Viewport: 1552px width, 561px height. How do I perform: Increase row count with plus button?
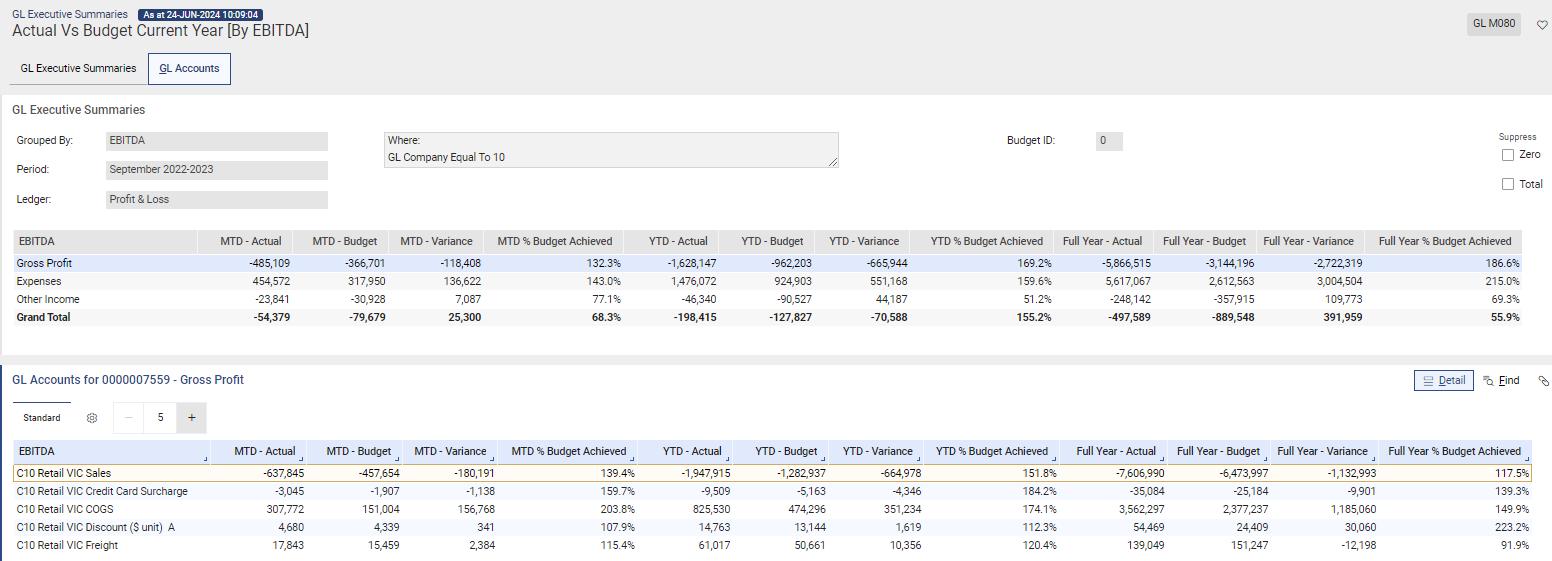pyautogui.click(x=191, y=418)
